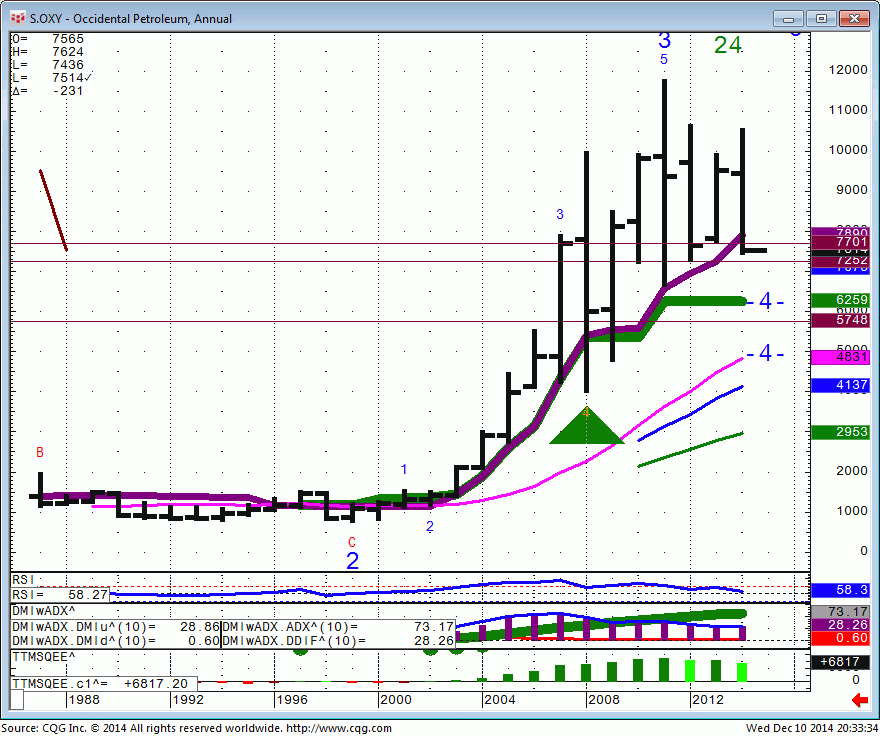
Task: Click the 1992 time axis label
Action: [x=188, y=700]
